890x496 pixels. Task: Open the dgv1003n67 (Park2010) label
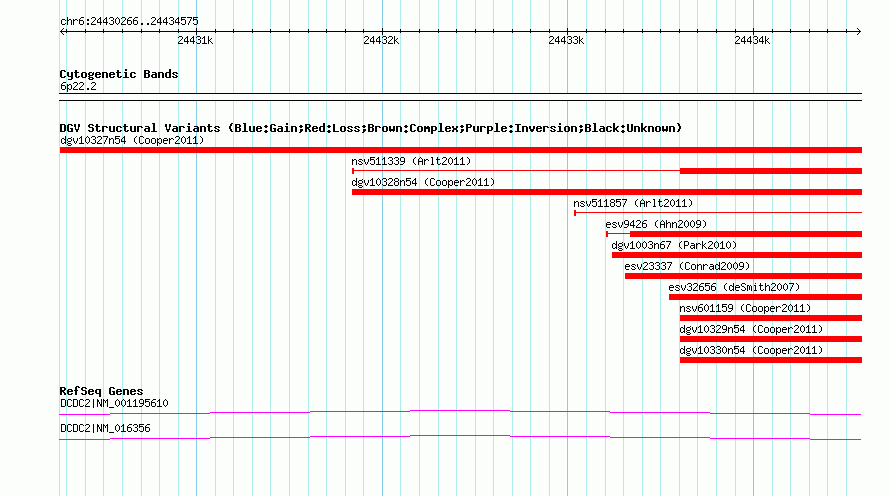coord(674,245)
